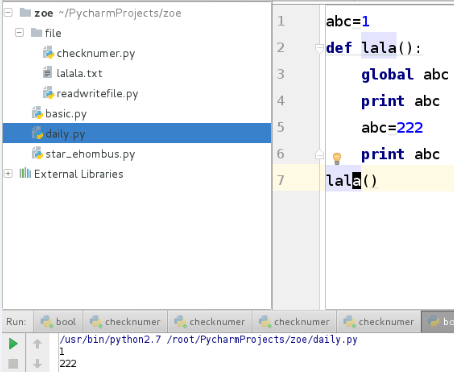Image resolution: width=454 pixels, height=372 pixels.
Task: Rerun the program with the green play button
Action: (13, 344)
